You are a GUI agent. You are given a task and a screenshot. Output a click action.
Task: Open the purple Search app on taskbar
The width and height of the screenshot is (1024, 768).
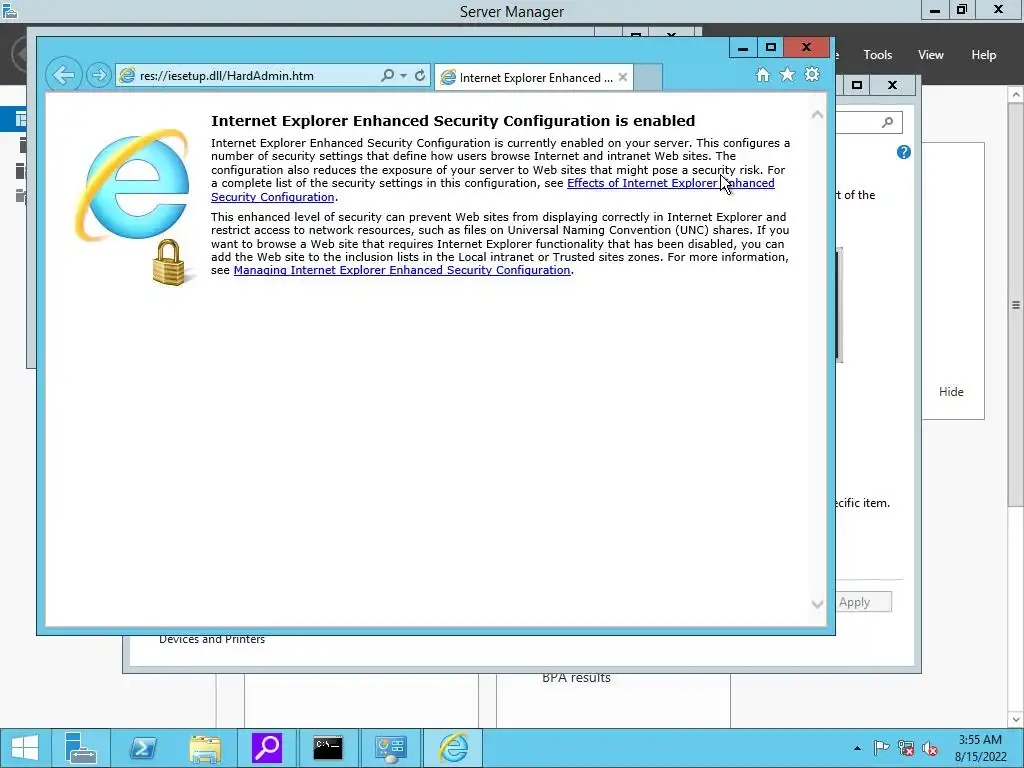(x=266, y=748)
